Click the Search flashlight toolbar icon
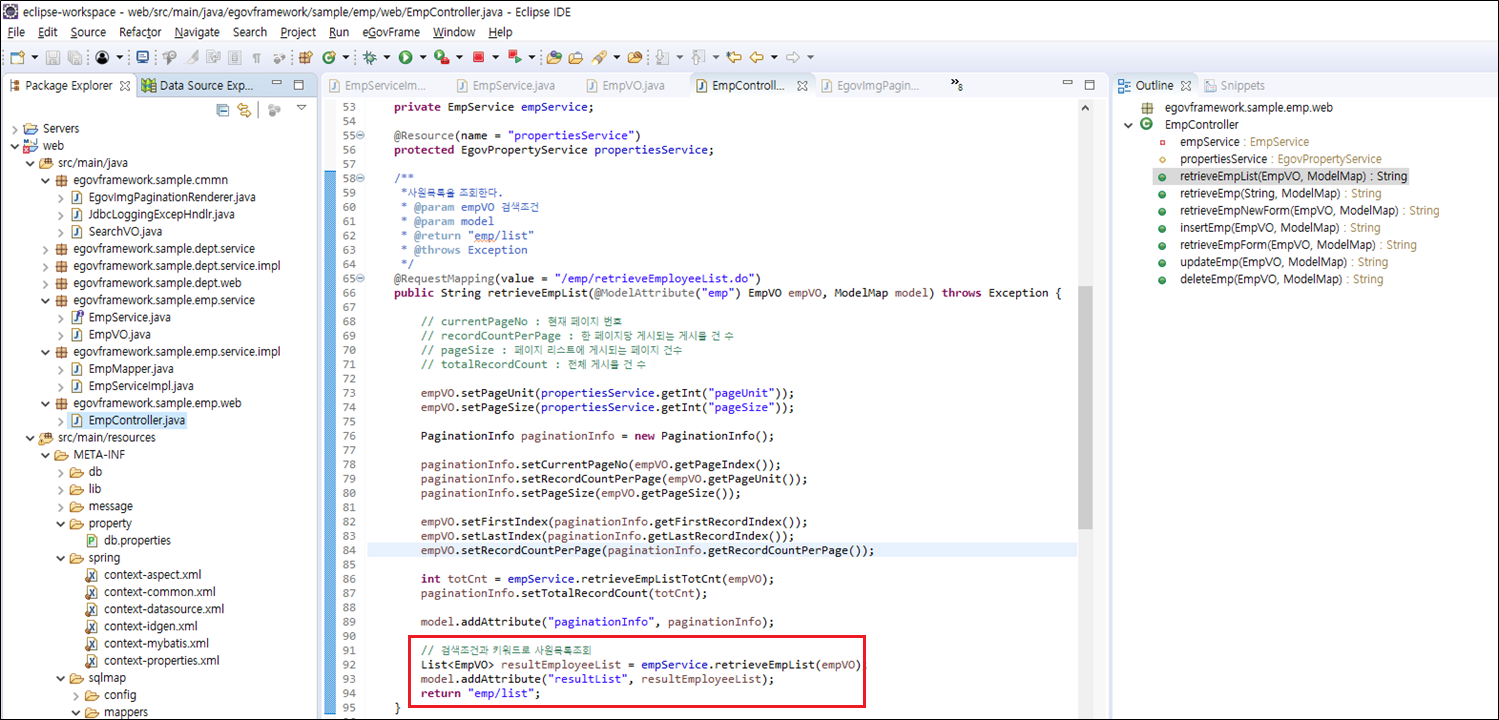Image resolution: width=1499 pixels, height=720 pixels. coord(597,57)
